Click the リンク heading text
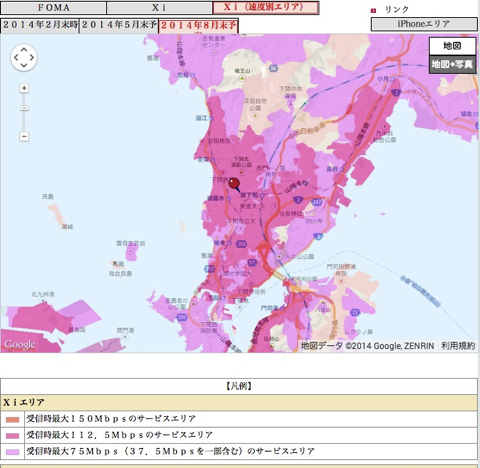This screenshot has width=480, height=468. 397,10
